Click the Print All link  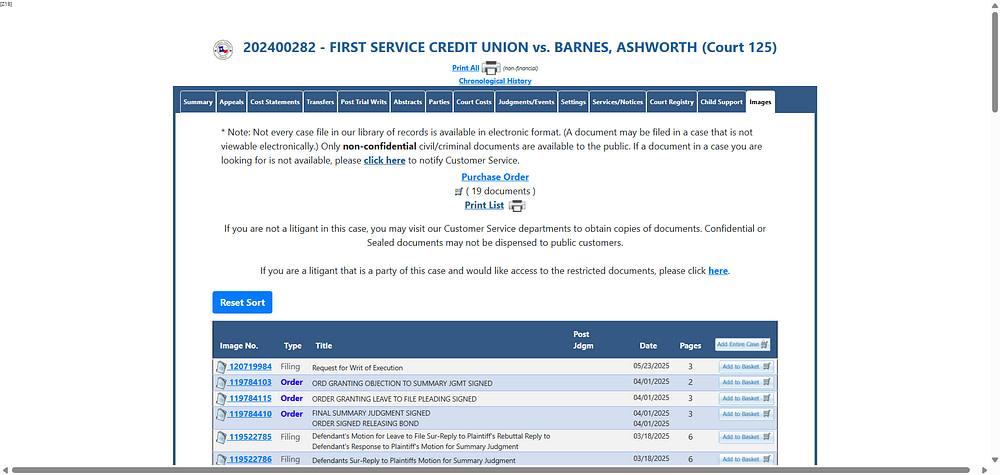click(466, 68)
